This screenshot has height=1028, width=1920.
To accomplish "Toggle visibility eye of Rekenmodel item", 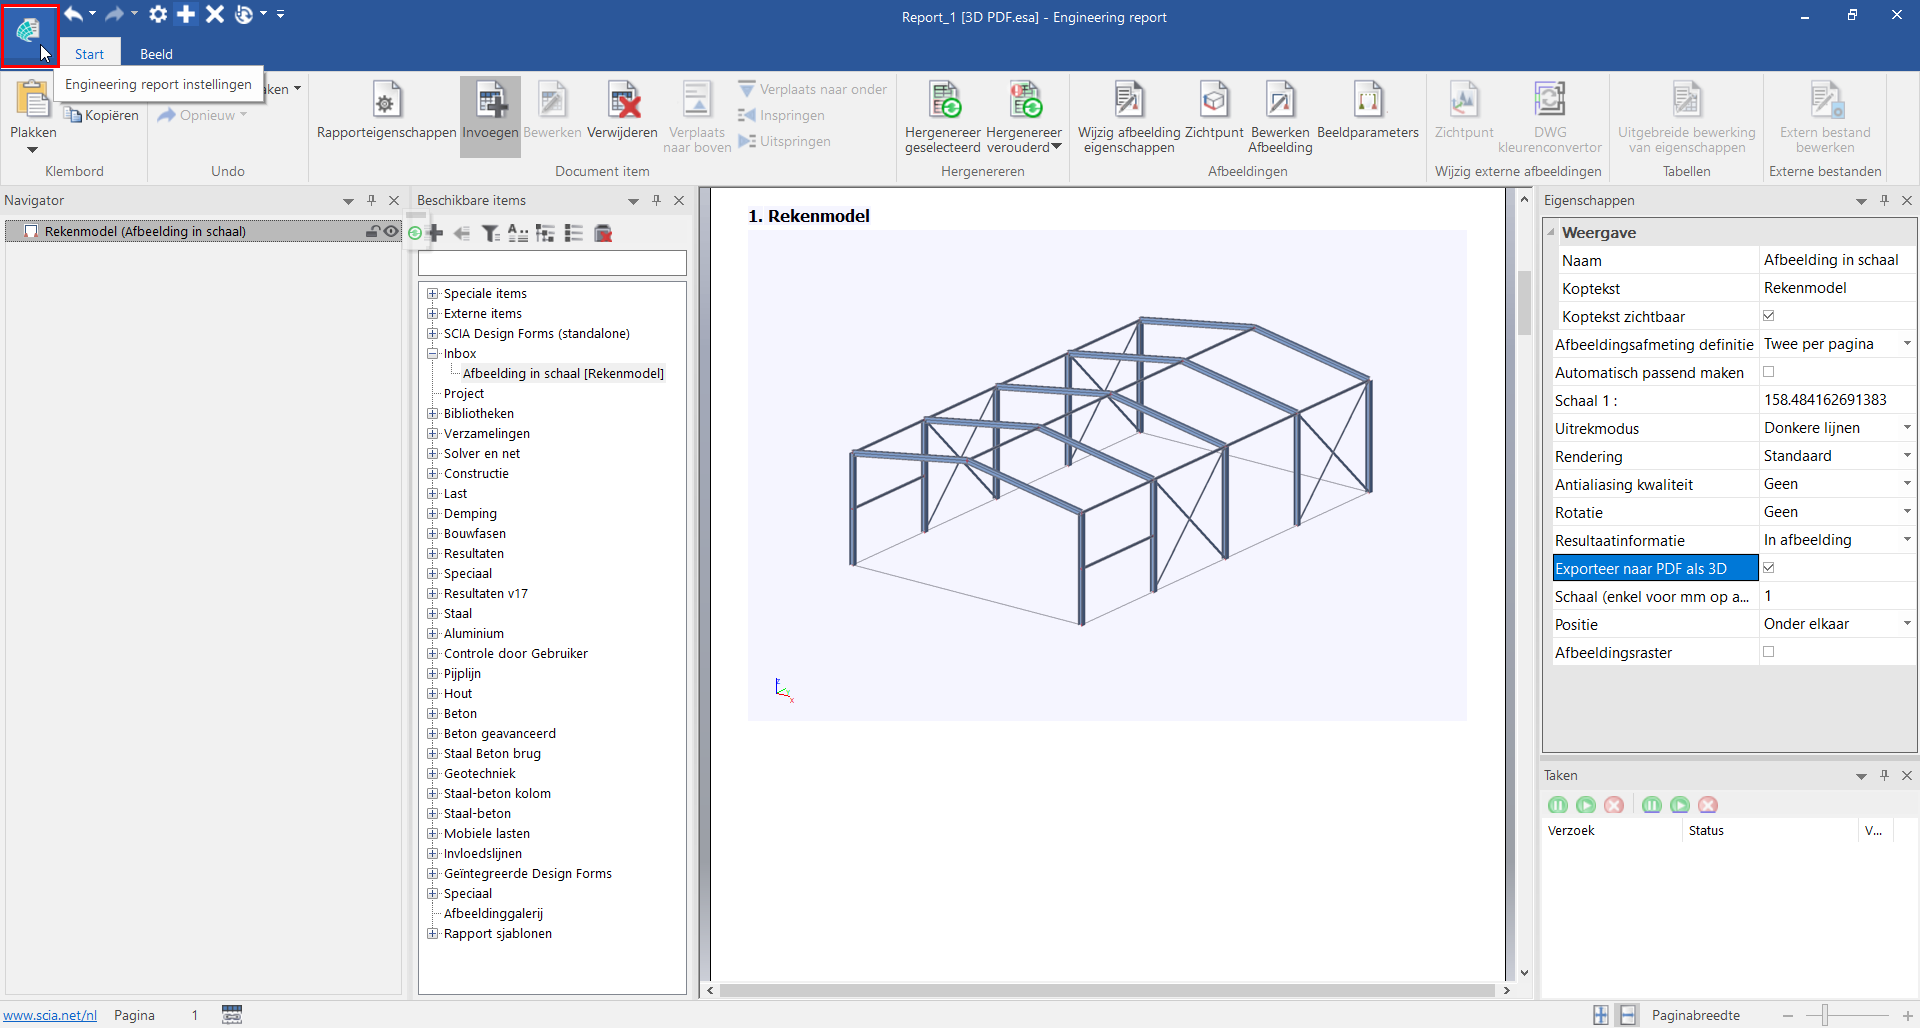I will coord(391,231).
